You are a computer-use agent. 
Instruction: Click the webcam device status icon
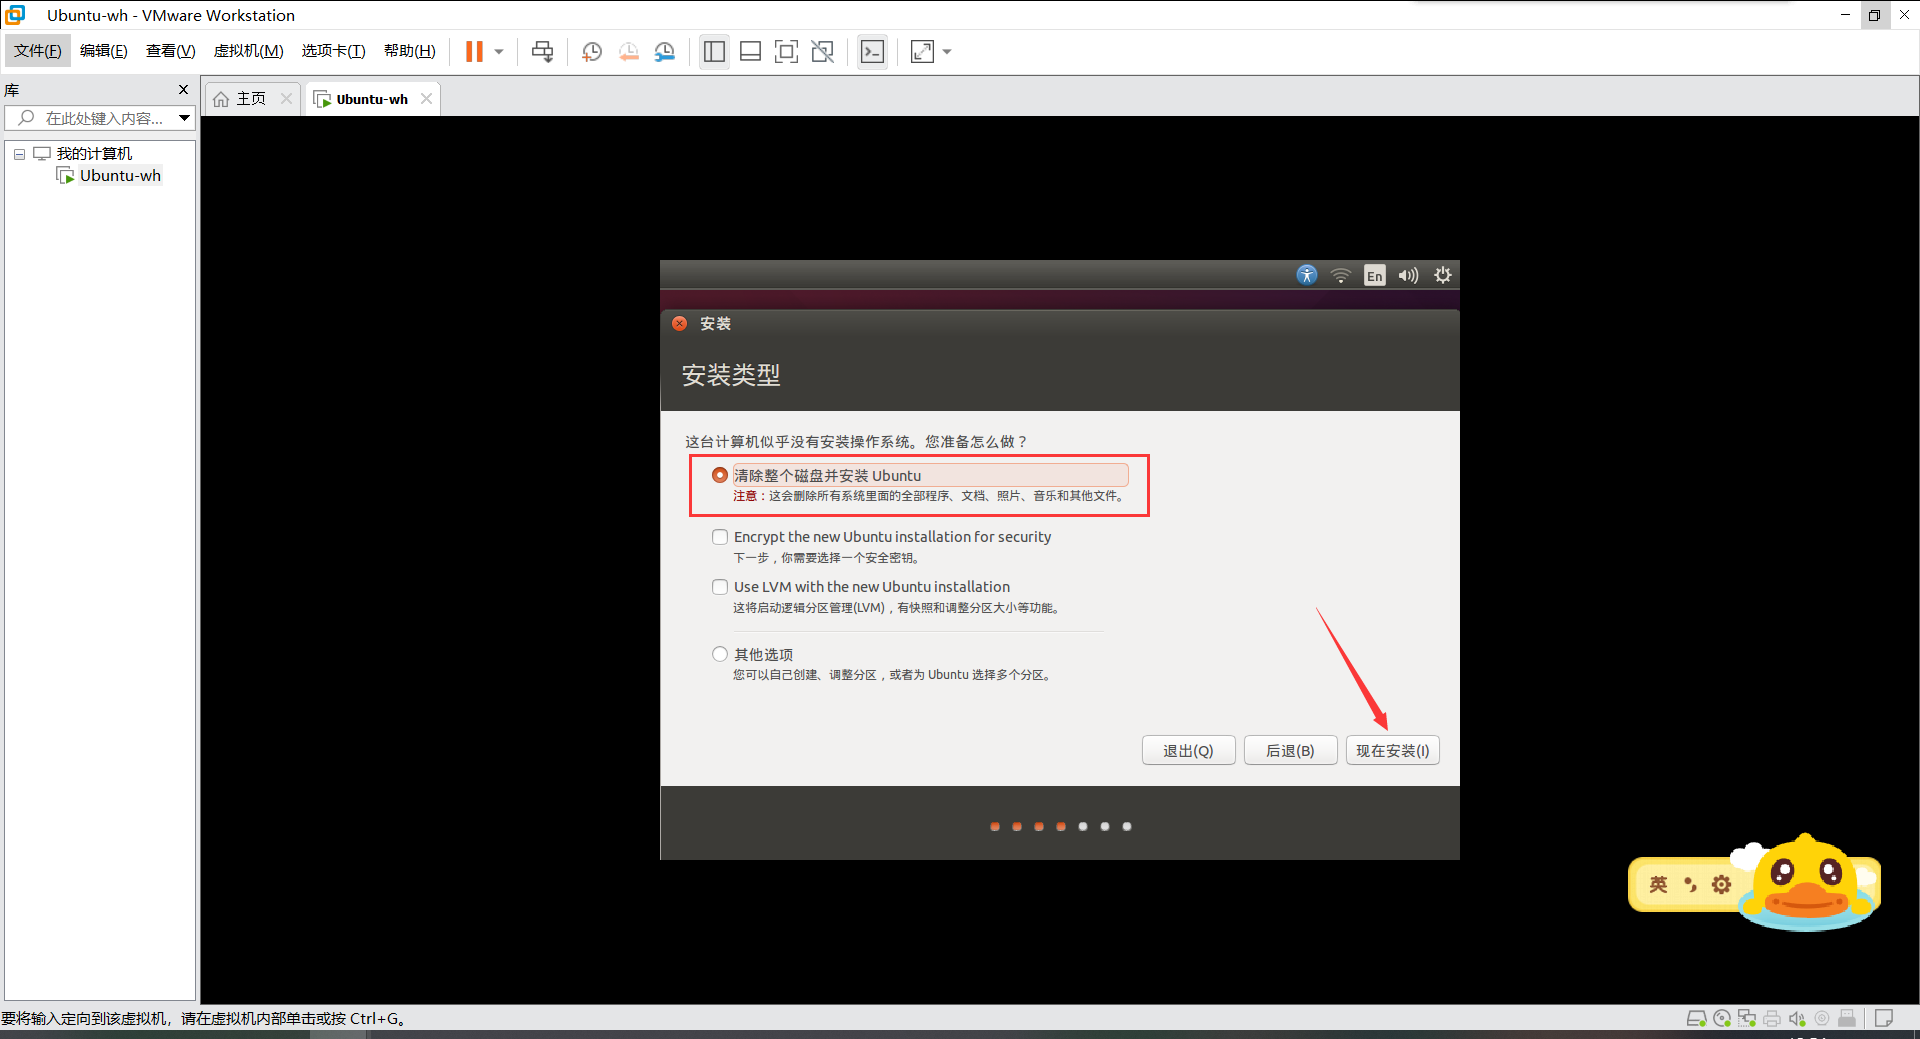coord(1822,1018)
